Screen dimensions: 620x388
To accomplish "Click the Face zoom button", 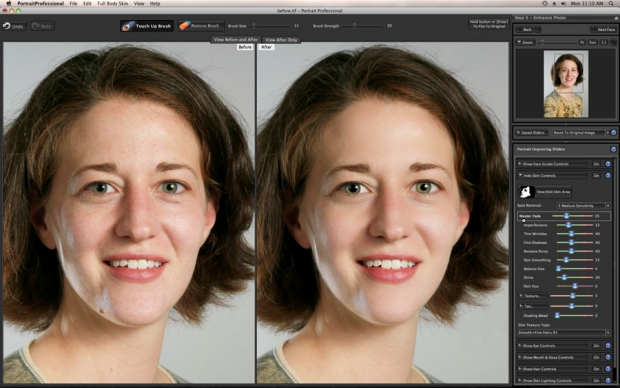I will point(592,42).
